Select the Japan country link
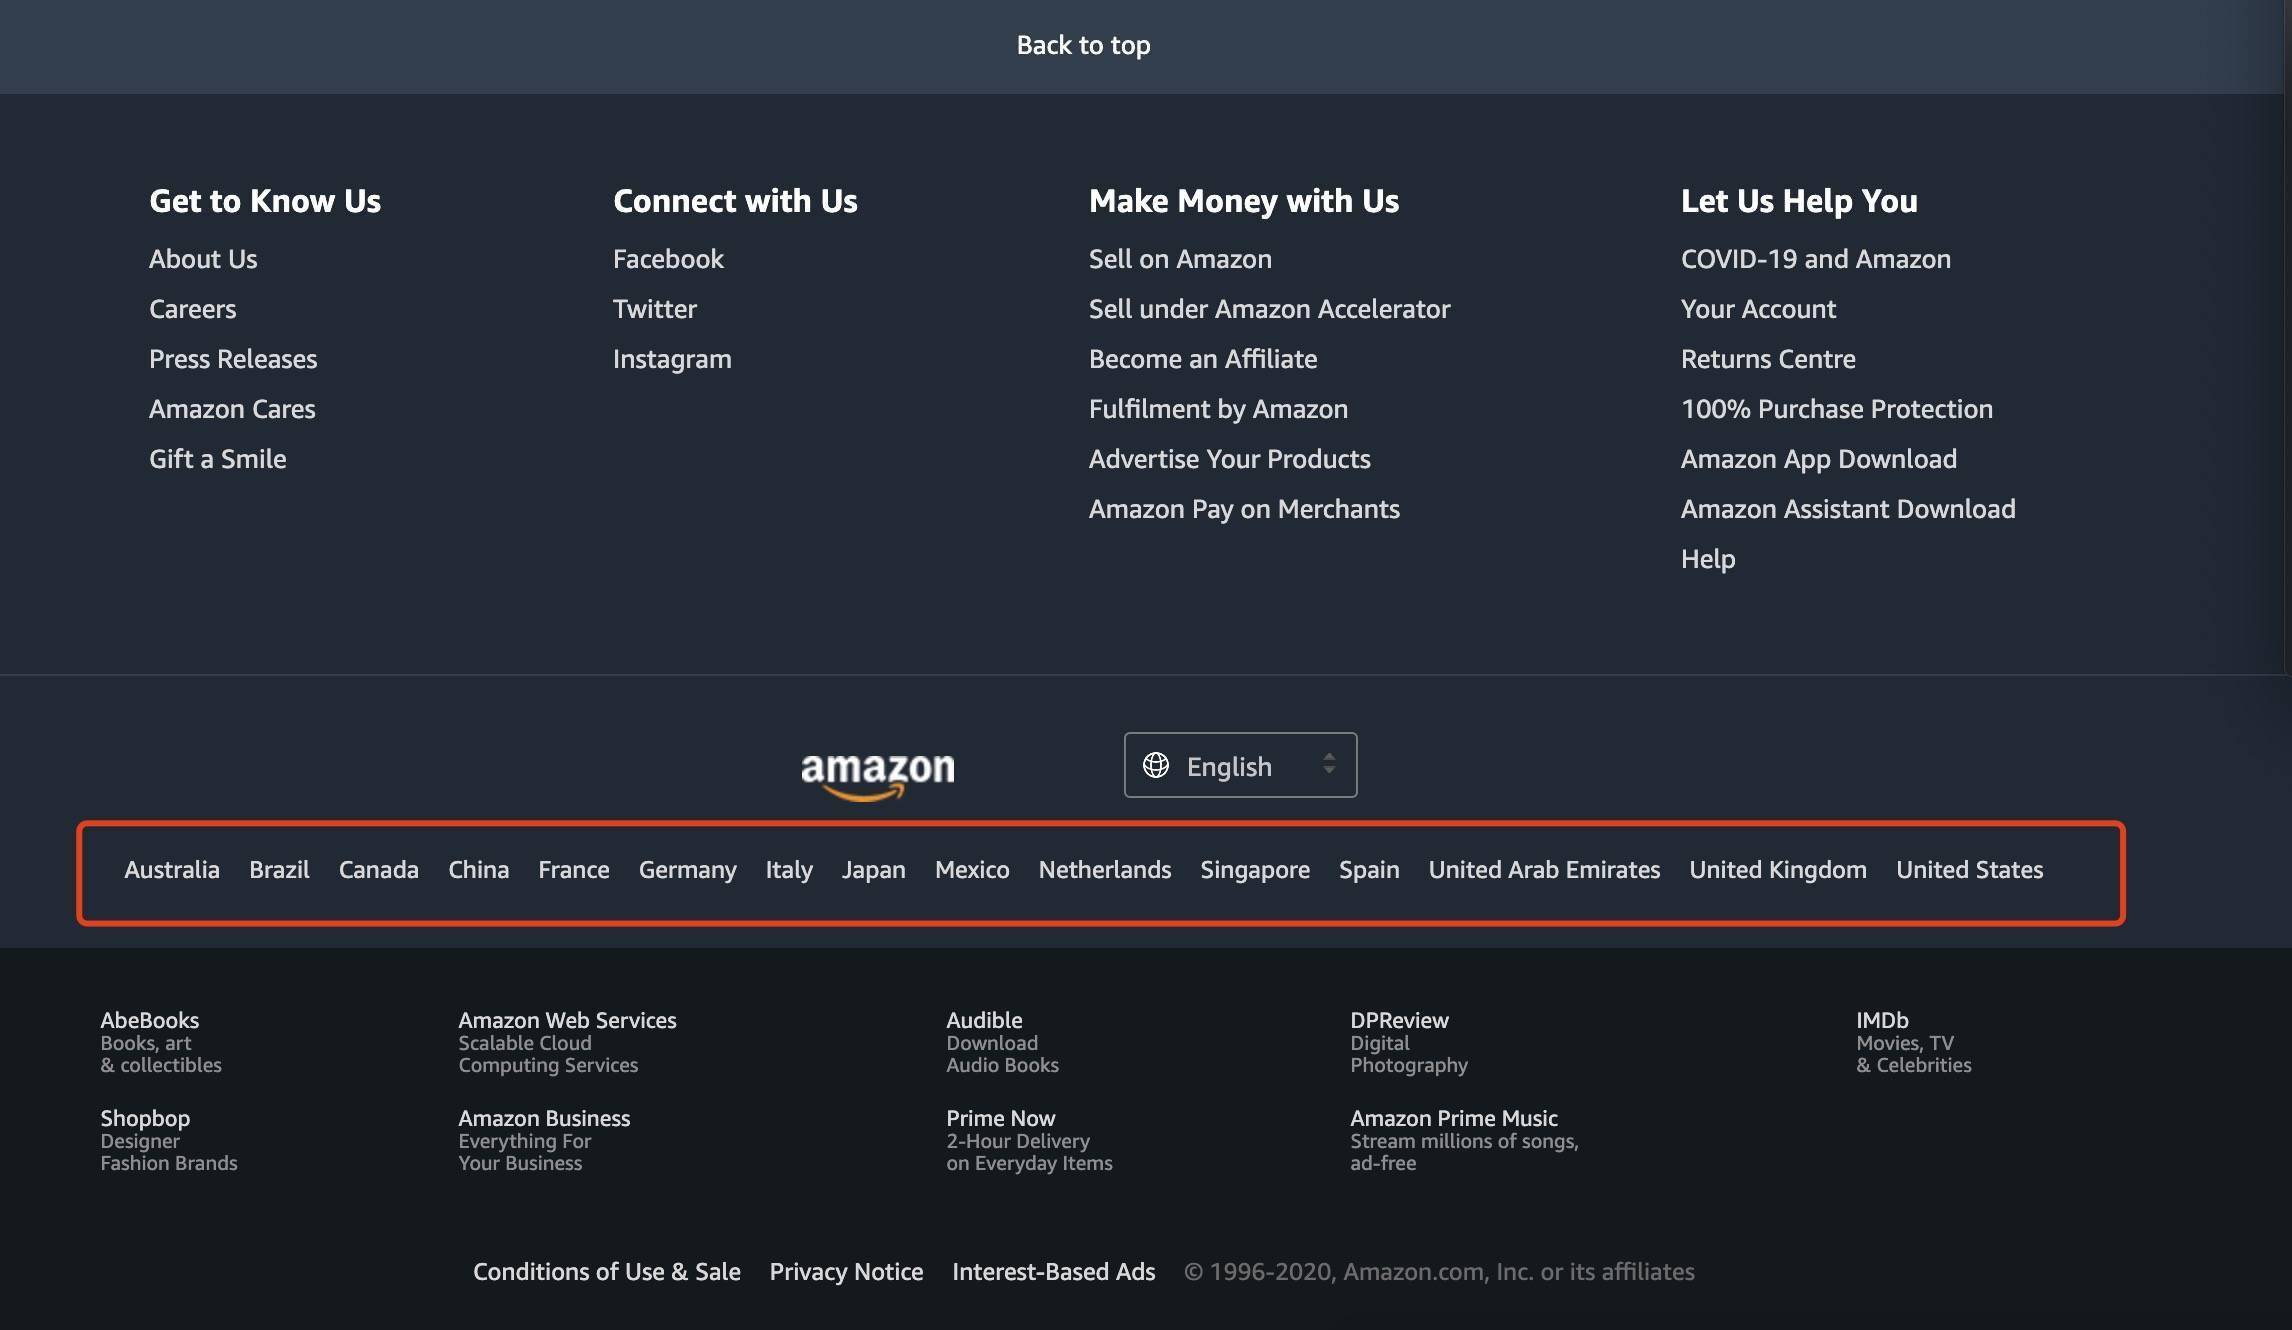This screenshot has height=1330, width=2292. [874, 870]
